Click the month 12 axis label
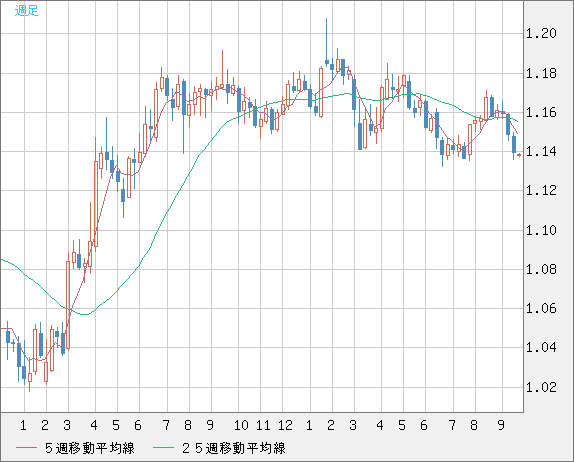Image resolution: width=574 pixels, height=462 pixels. [285, 425]
